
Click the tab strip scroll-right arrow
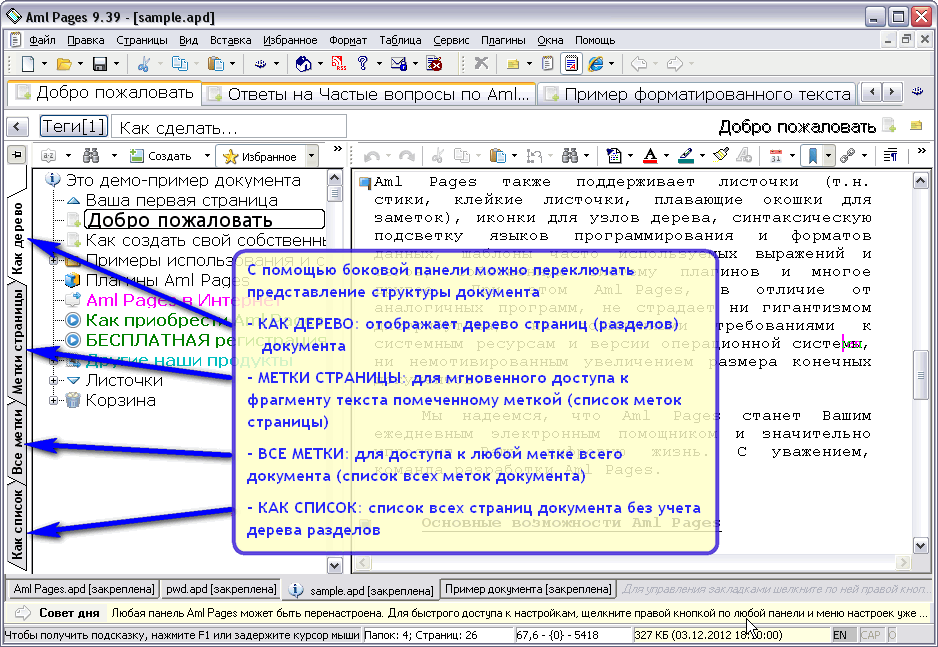click(892, 92)
